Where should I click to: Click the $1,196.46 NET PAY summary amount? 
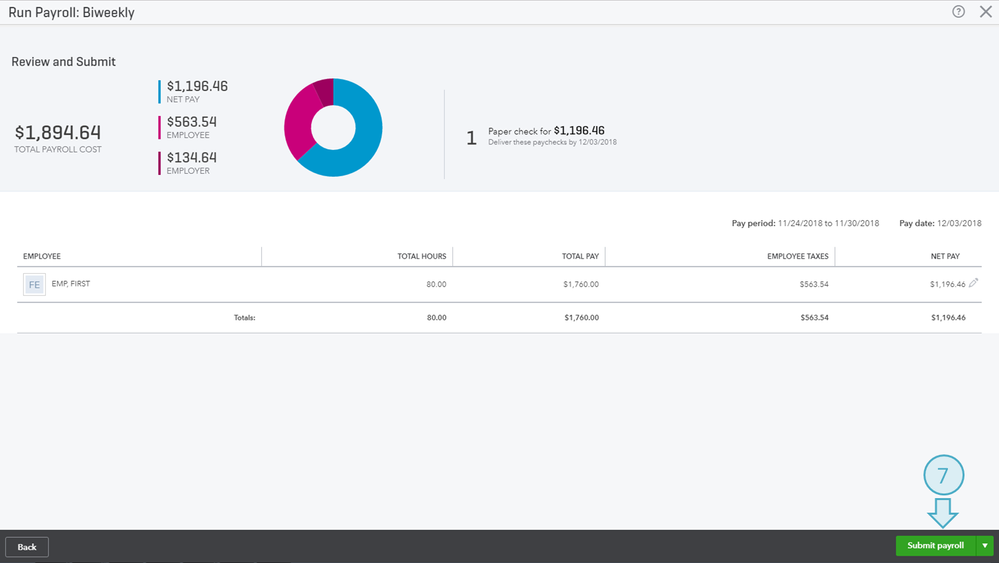point(198,86)
